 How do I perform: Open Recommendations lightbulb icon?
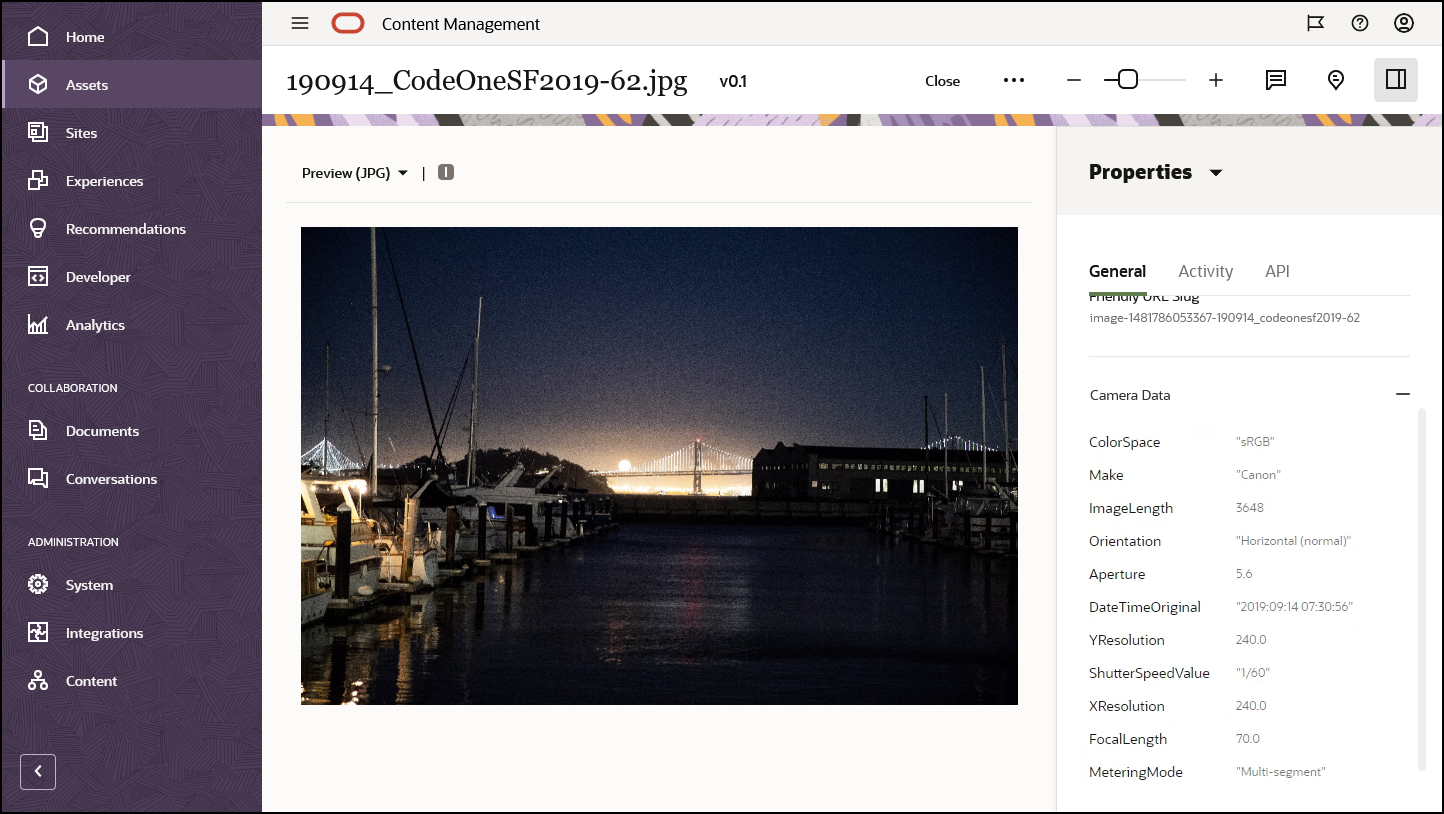click(38, 229)
